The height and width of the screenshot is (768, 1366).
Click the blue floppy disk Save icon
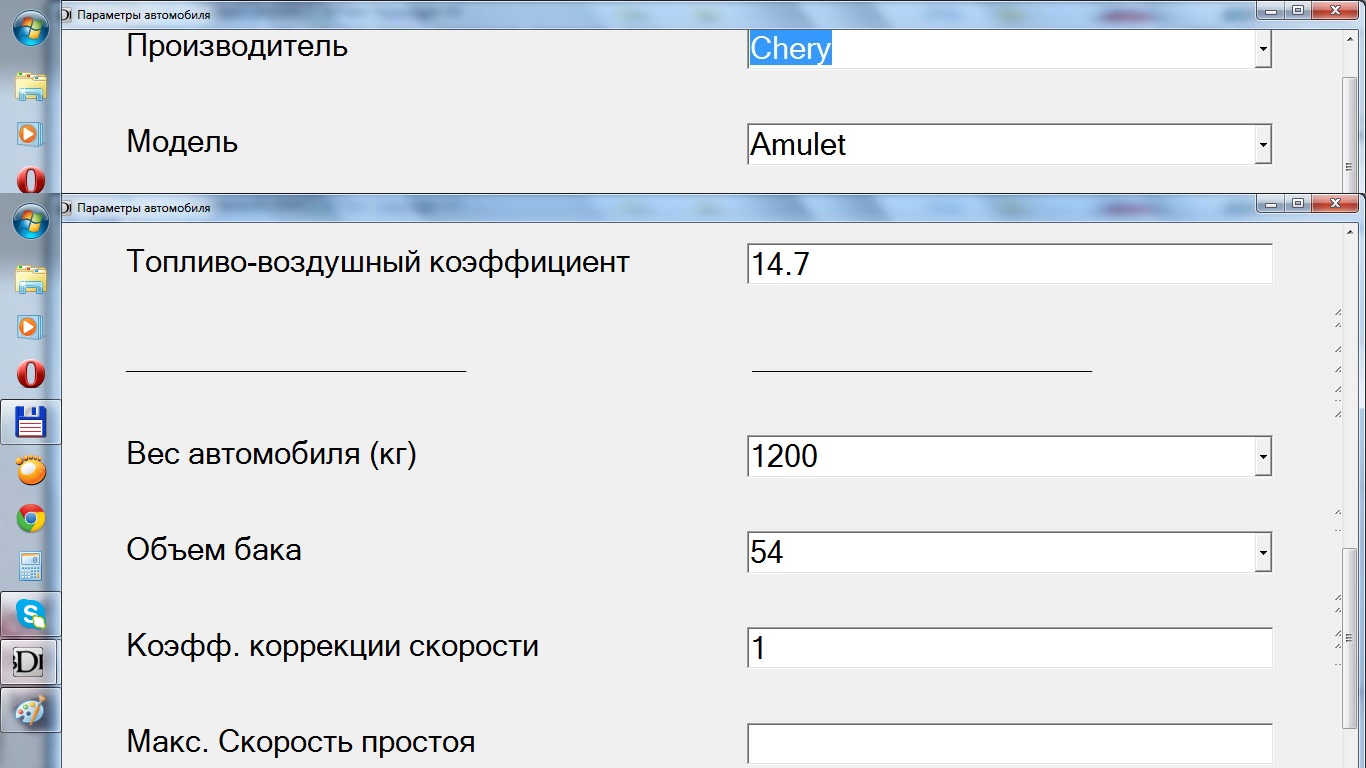[x=31, y=422]
